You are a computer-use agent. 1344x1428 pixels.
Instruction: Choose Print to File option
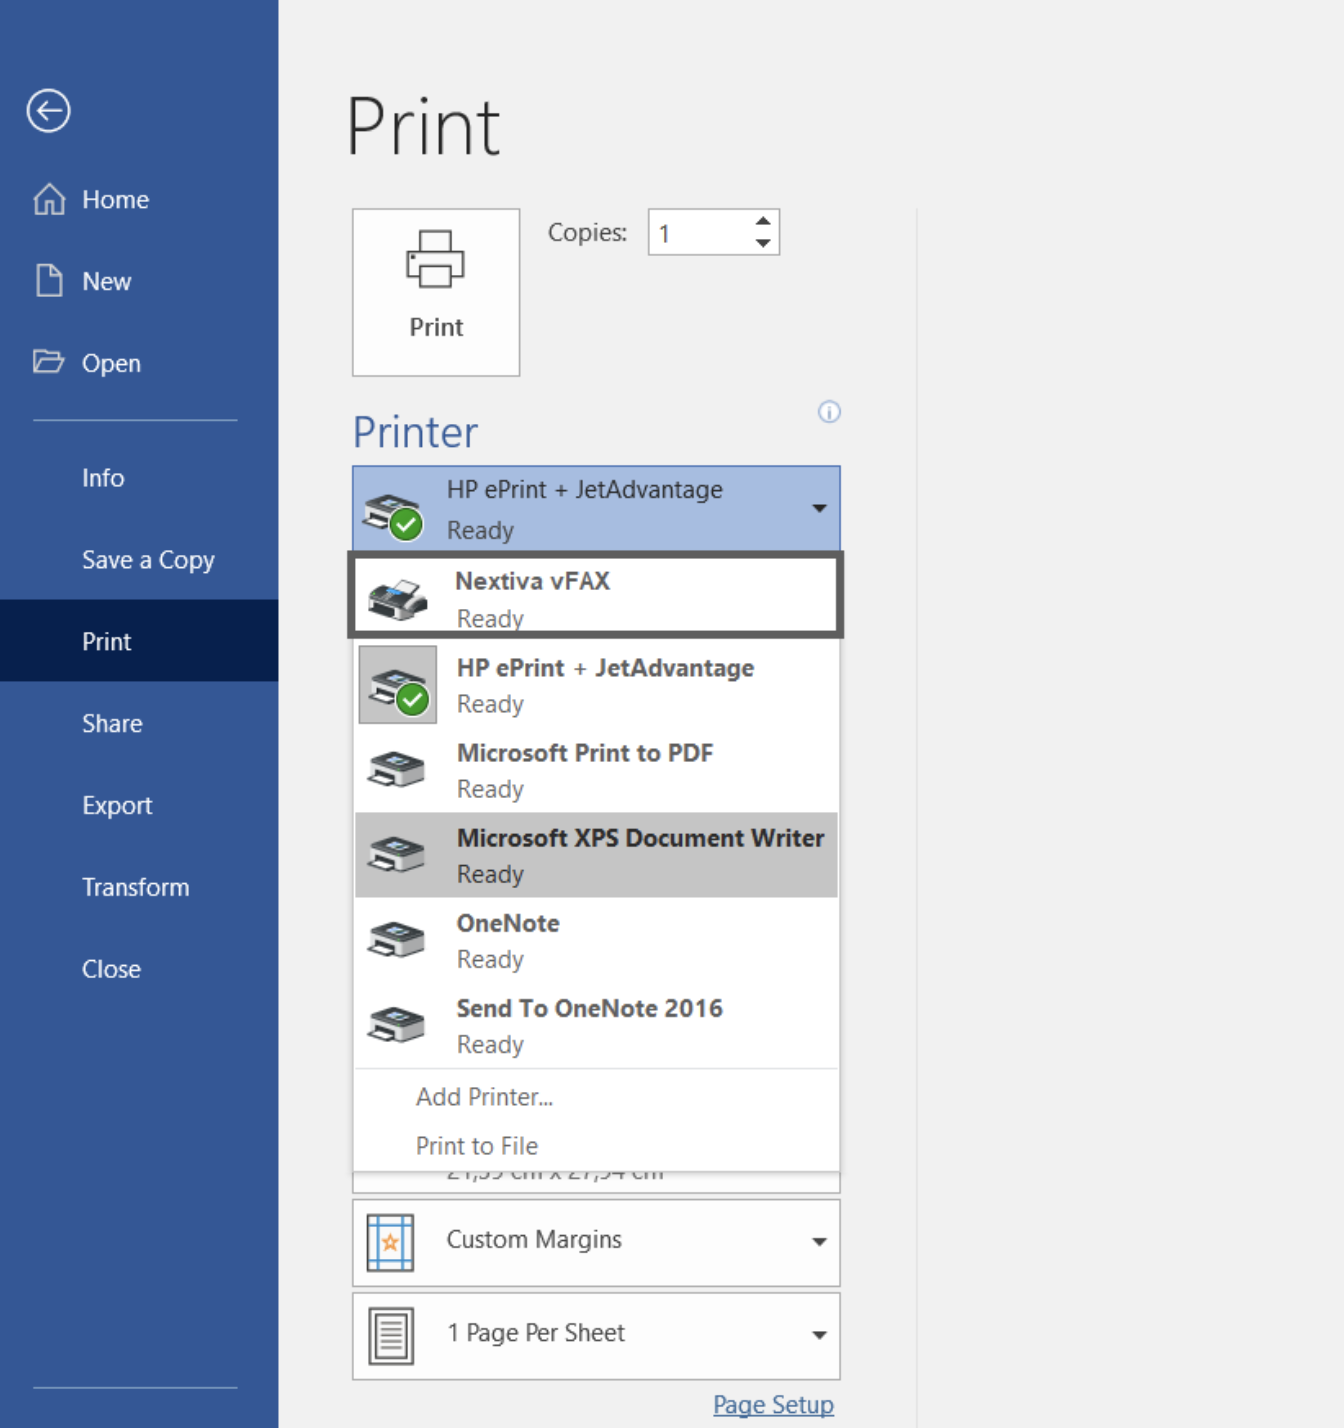(x=596, y=1146)
